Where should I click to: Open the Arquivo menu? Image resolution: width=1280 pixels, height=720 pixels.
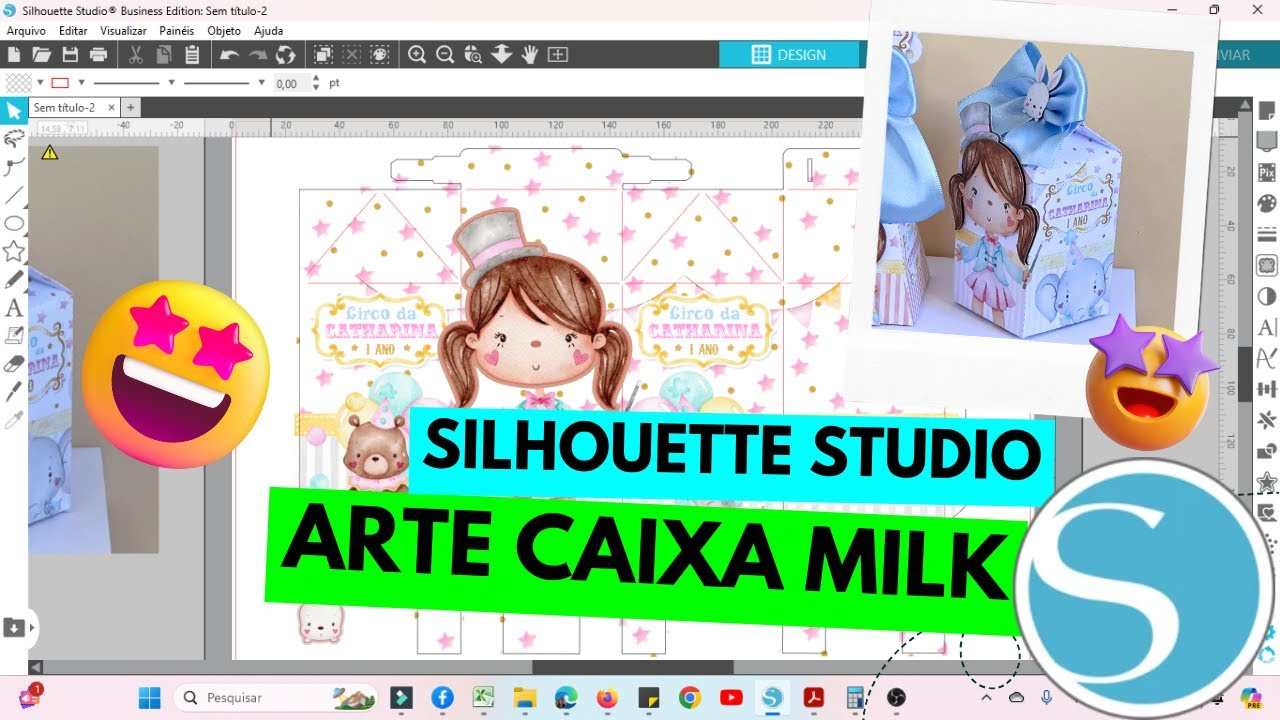(26, 31)
